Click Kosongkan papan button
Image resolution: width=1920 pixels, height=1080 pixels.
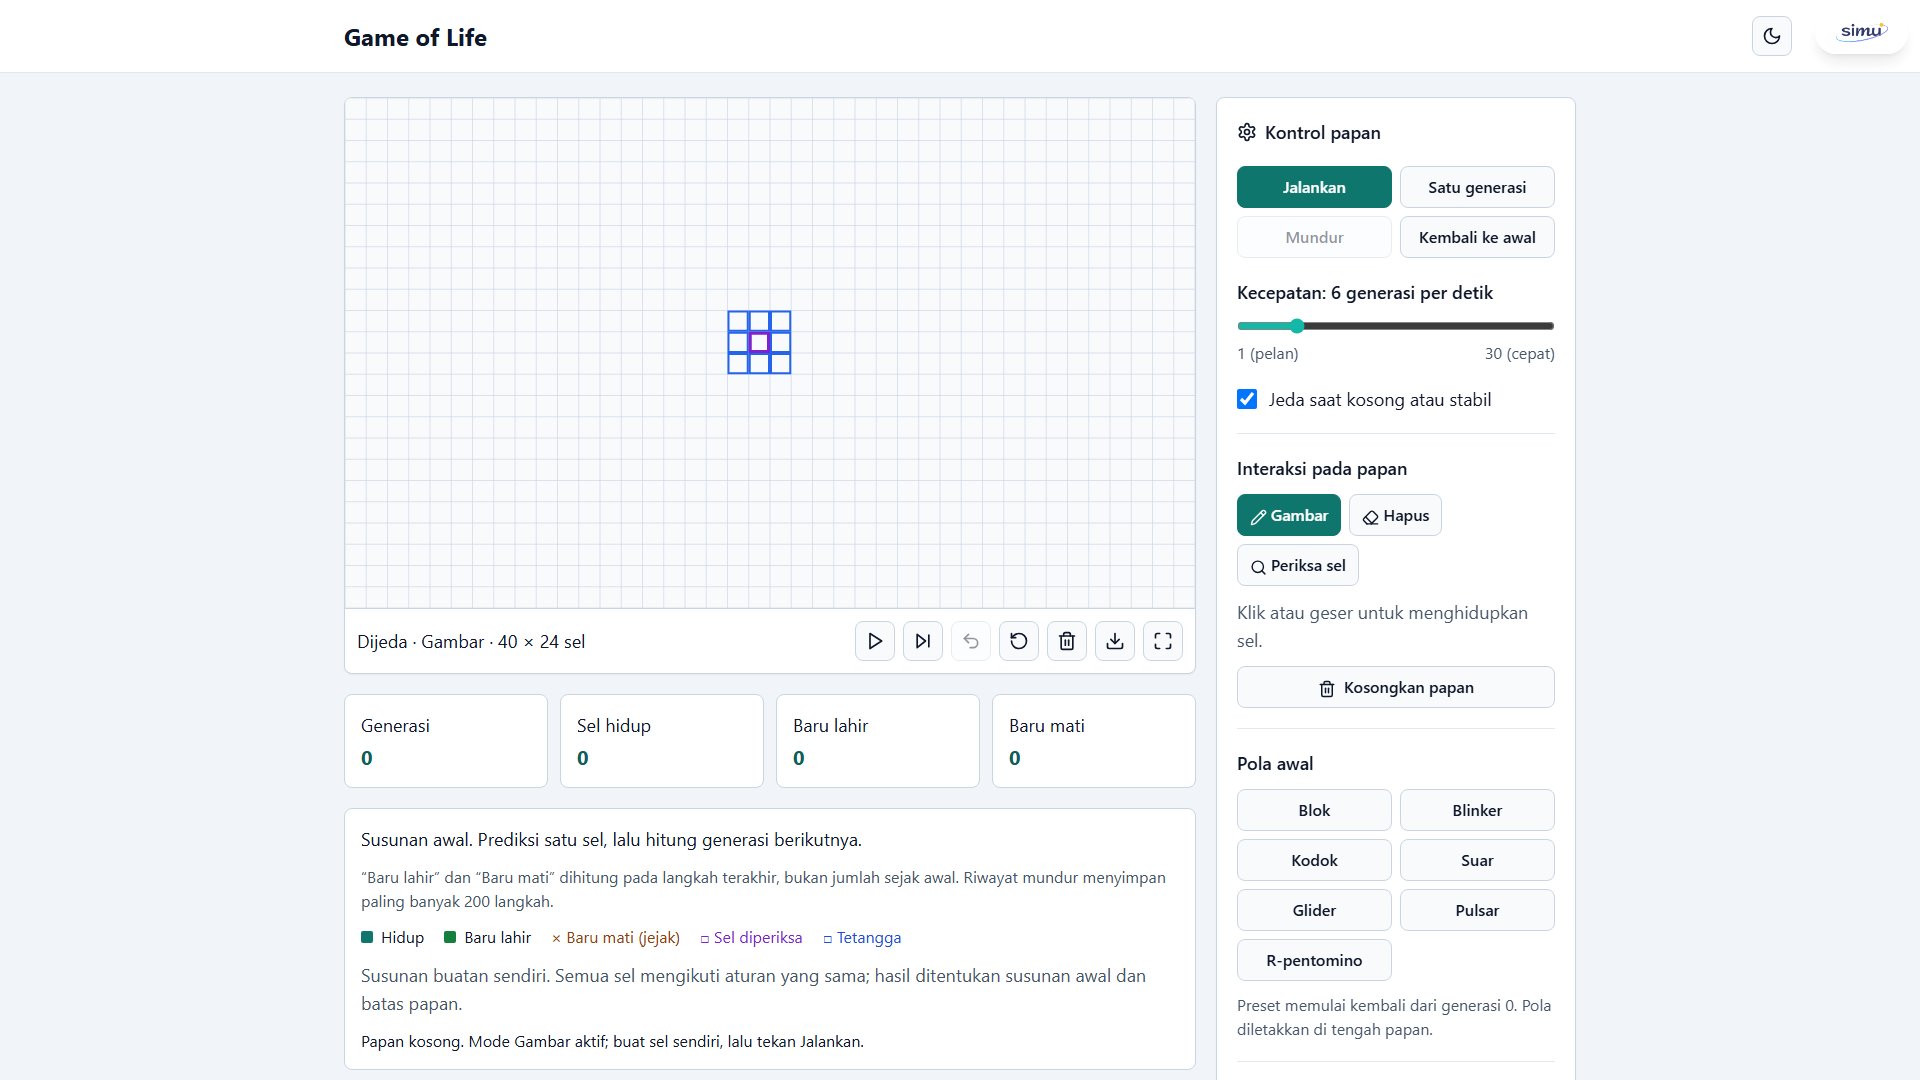[x=1396, y=687]
